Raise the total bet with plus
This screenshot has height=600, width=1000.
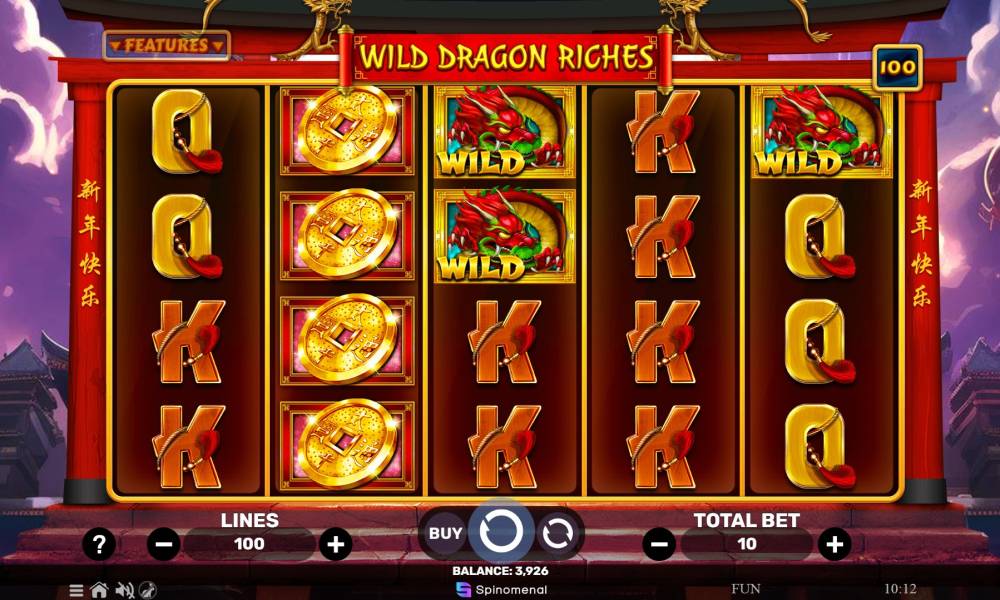[x=834, y=545]
